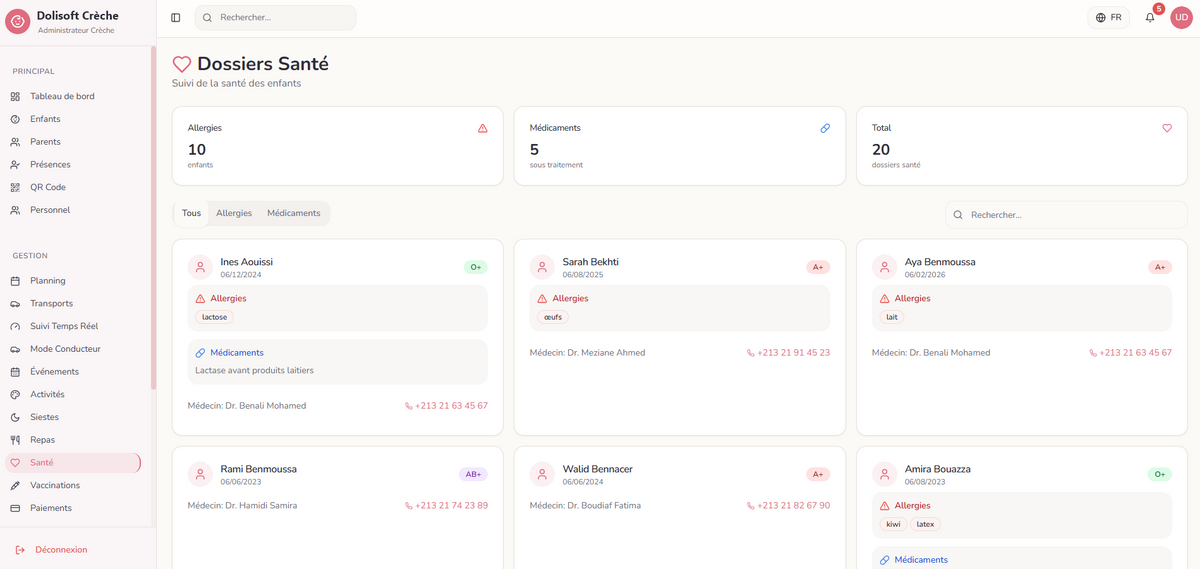
Task: Click Sarah Bekhti's avatar icon
Action: point(542,267)
